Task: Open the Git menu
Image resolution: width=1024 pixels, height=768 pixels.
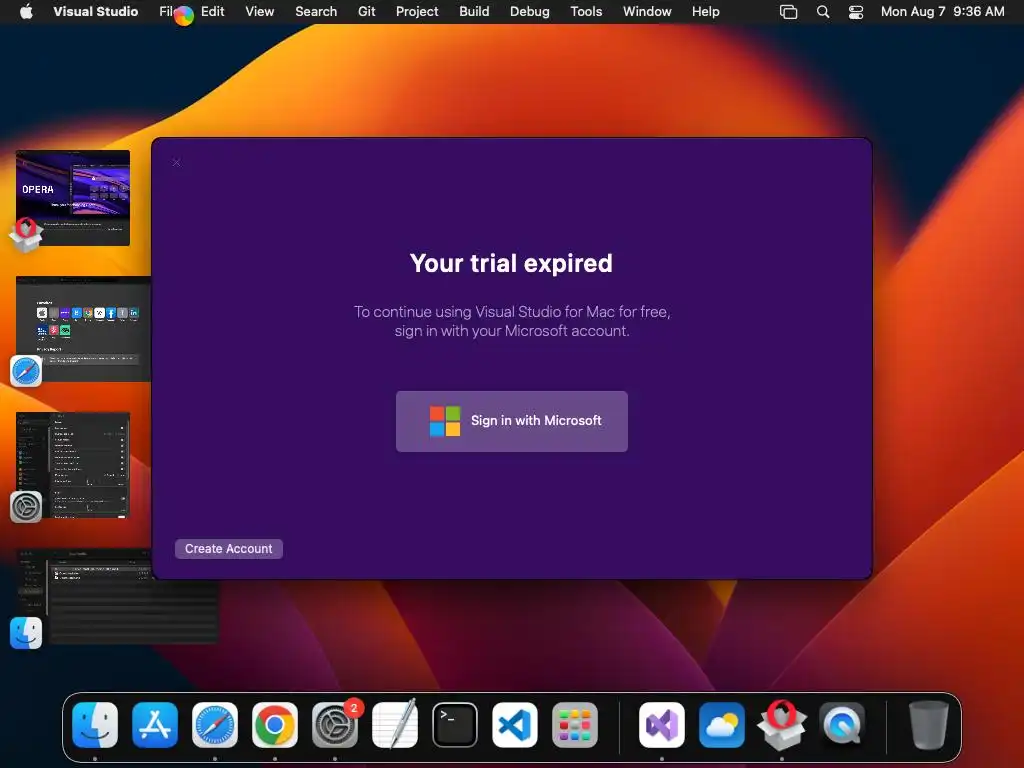Action: click(x=366, y=11)
